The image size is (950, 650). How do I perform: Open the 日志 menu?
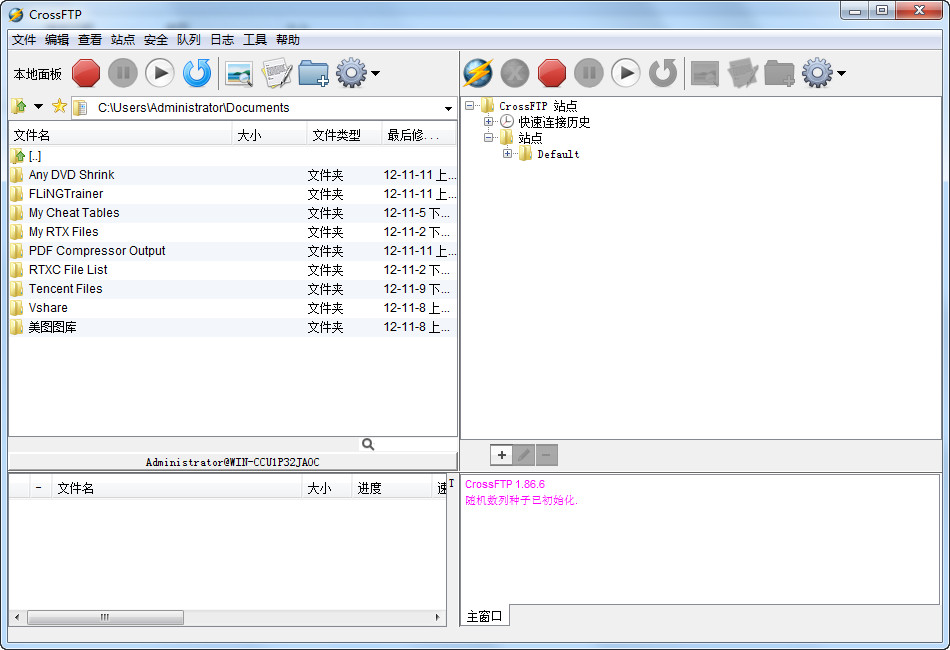click(222, 40)
